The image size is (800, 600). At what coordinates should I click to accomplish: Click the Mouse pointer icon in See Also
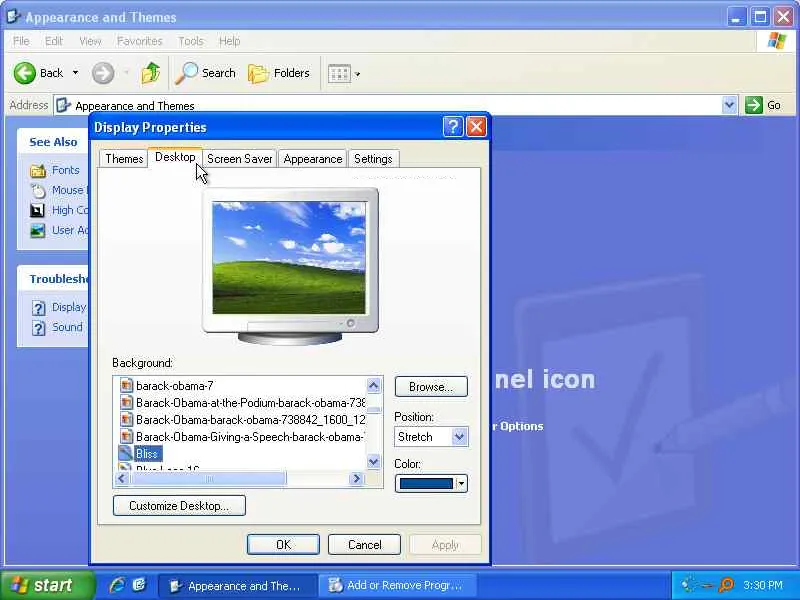coord(38,190)
